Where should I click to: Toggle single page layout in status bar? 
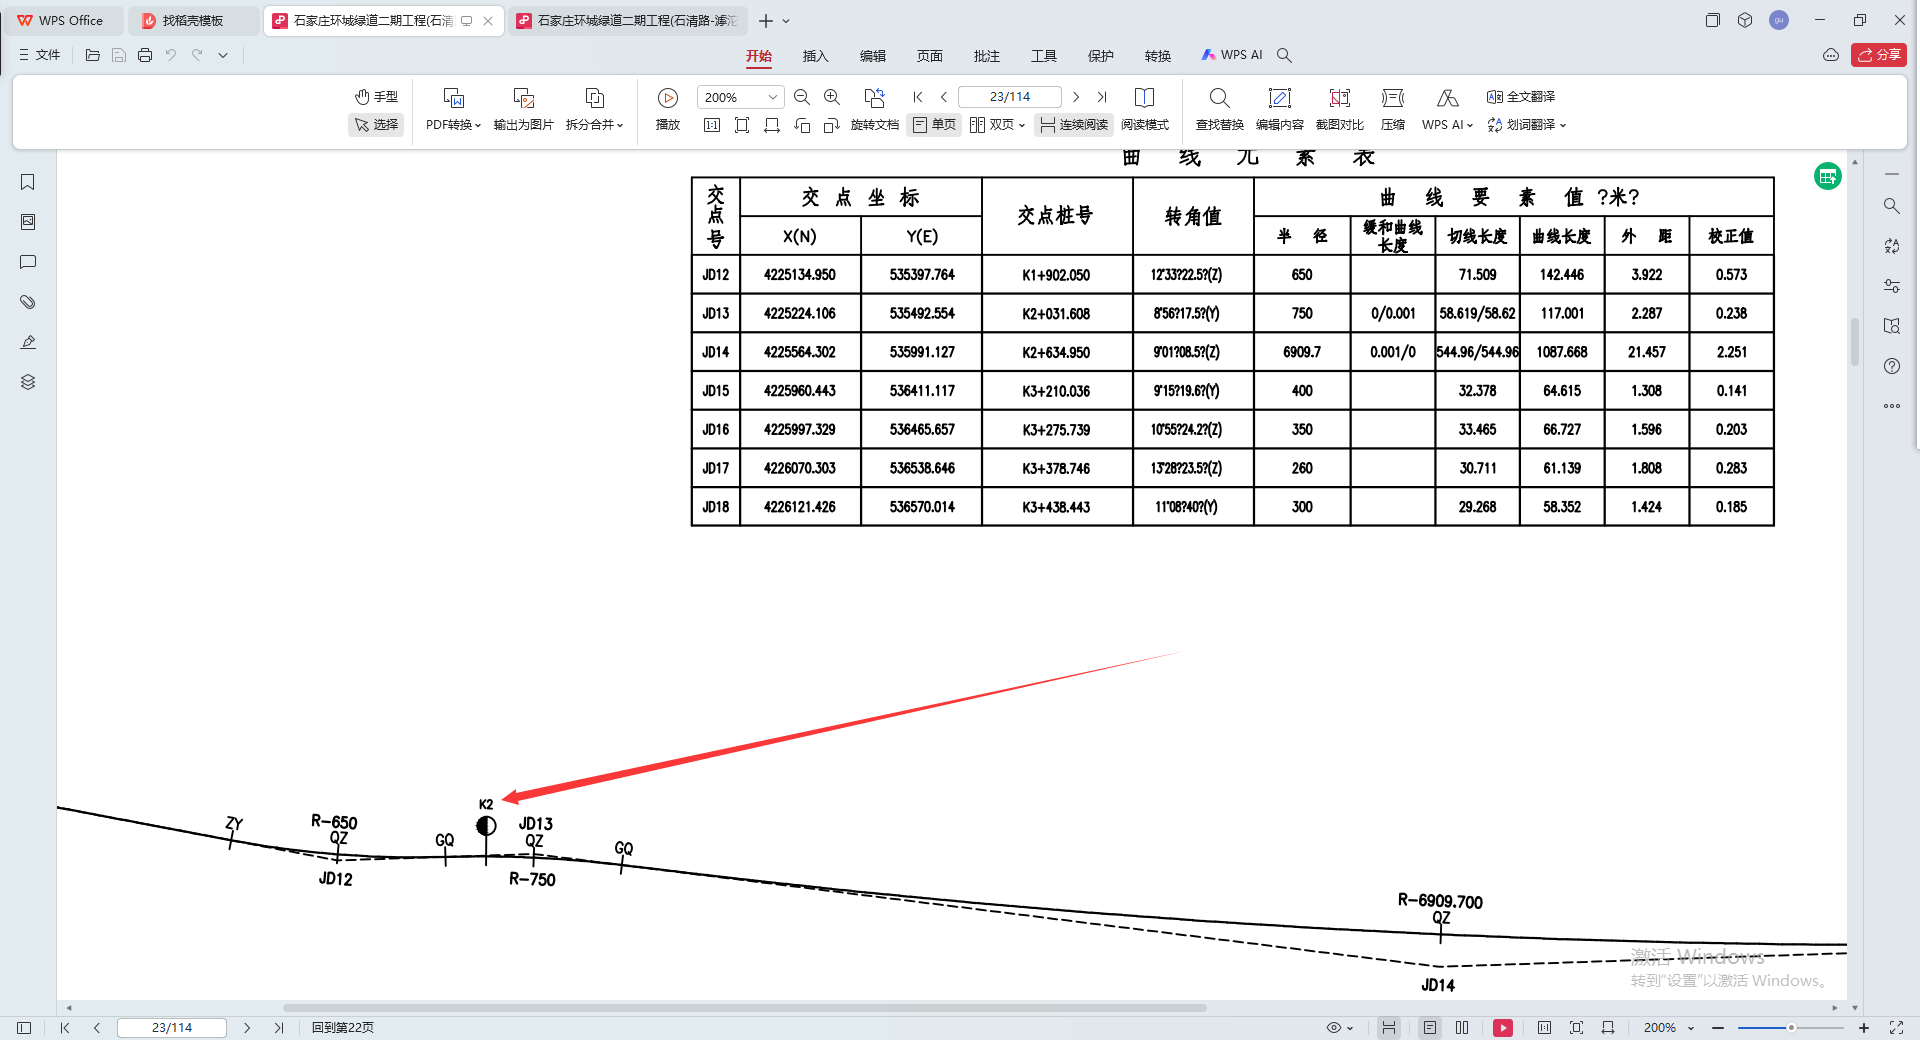click(x=1430, y=1028)
